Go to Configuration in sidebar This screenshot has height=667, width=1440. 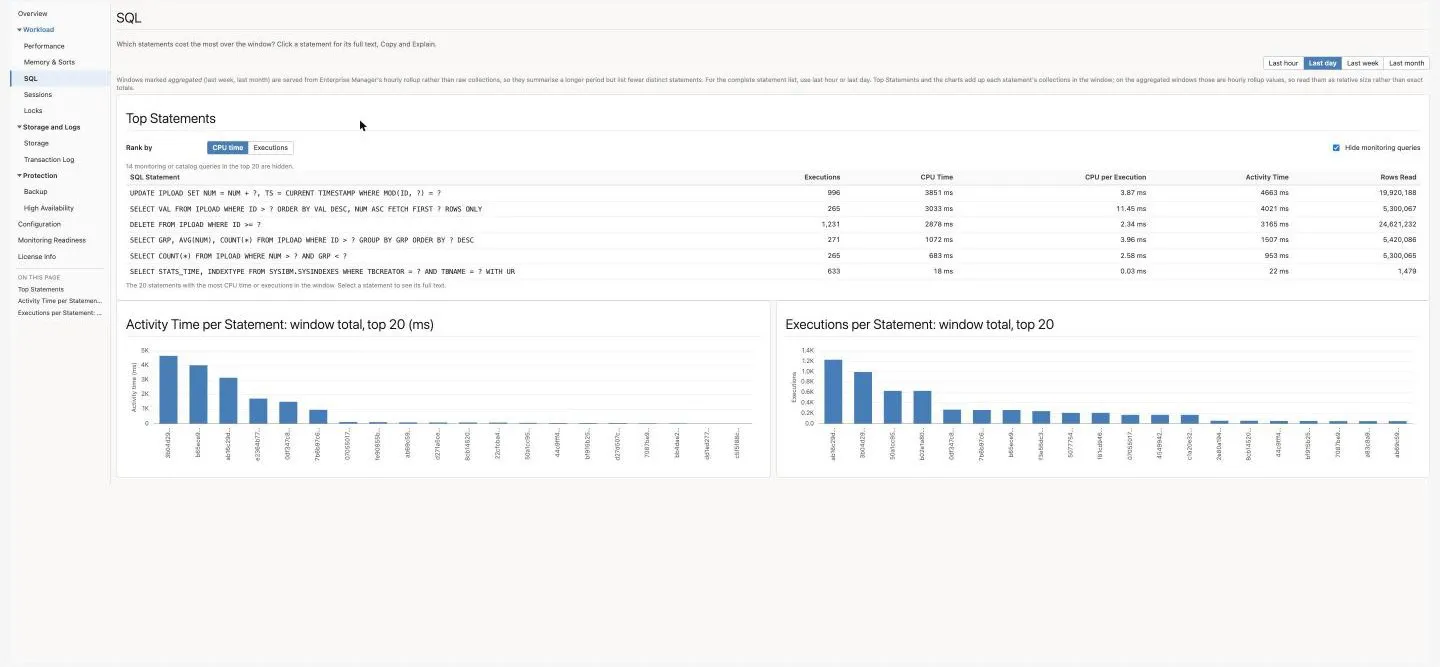point(39,224)
